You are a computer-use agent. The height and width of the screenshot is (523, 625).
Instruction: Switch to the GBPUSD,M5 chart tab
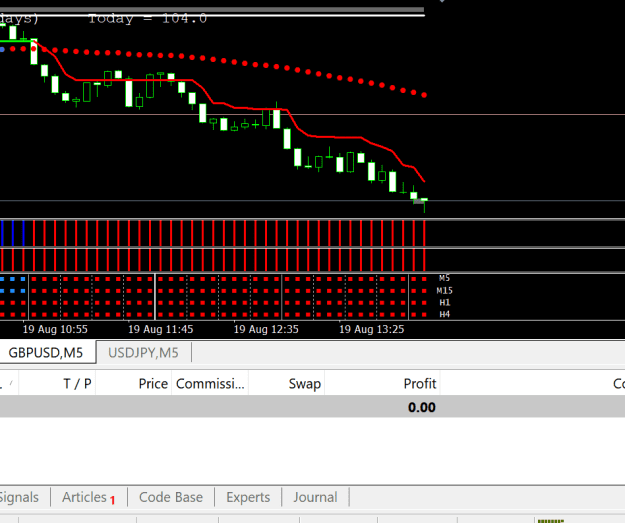[45, 353]
